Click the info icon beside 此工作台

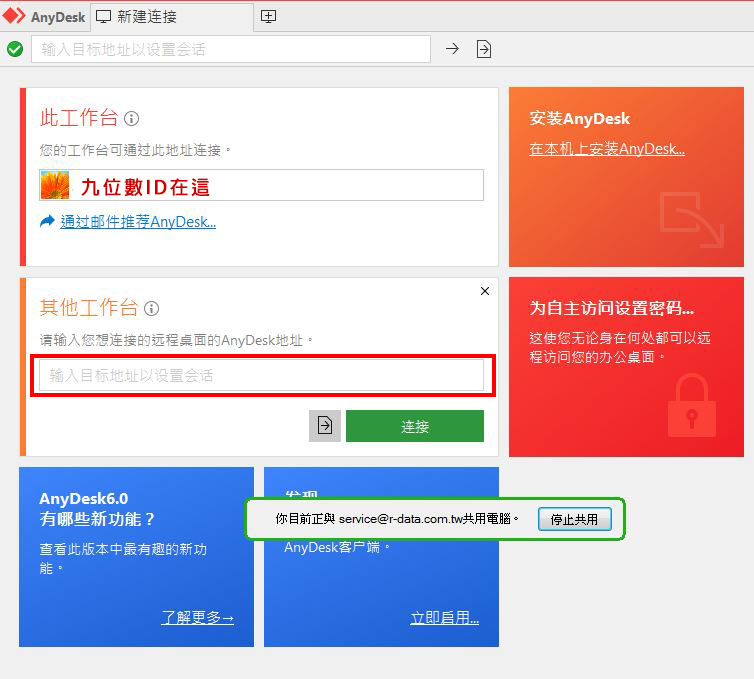(131, 118)
